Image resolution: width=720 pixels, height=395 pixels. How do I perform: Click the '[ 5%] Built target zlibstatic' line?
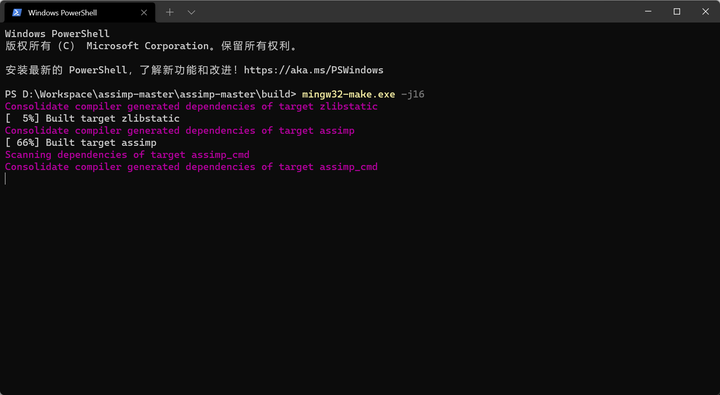[92, 118]
